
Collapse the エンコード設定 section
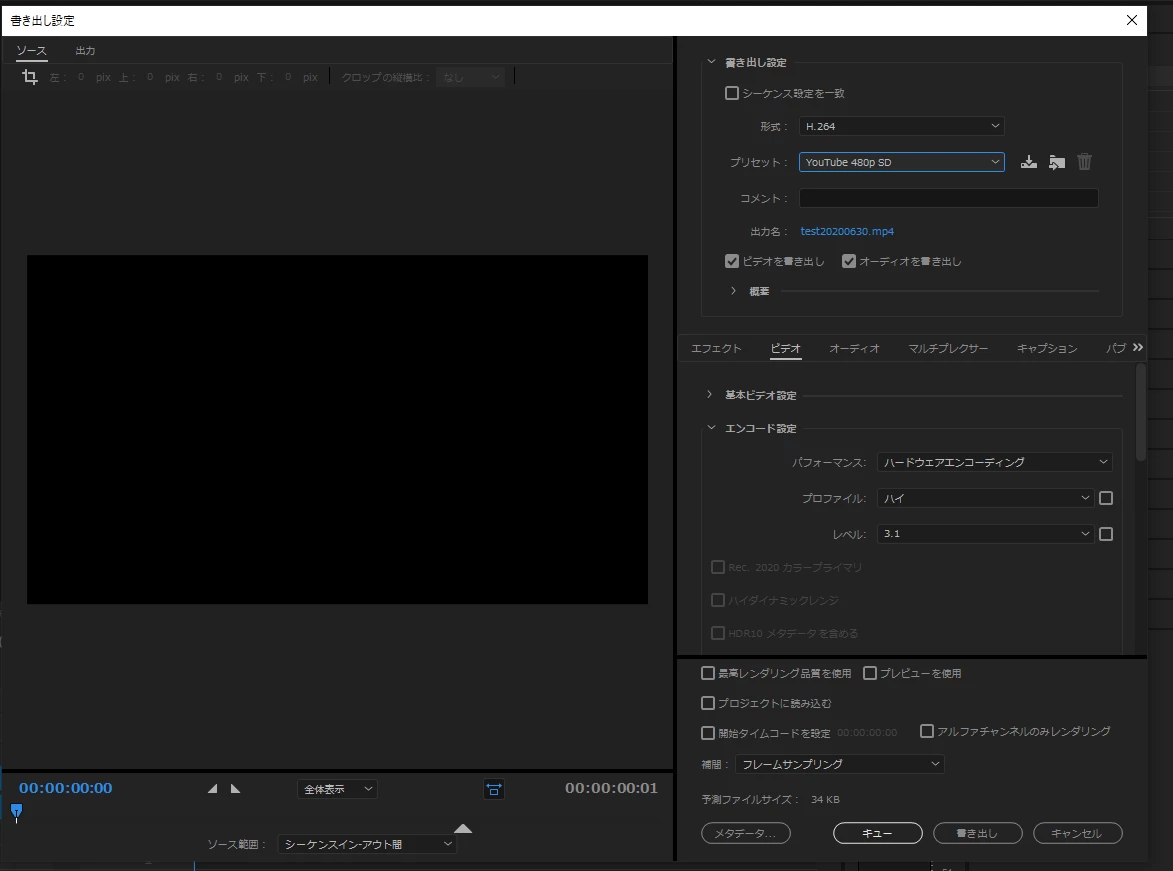pyautogui.click(x=711, y=428)
